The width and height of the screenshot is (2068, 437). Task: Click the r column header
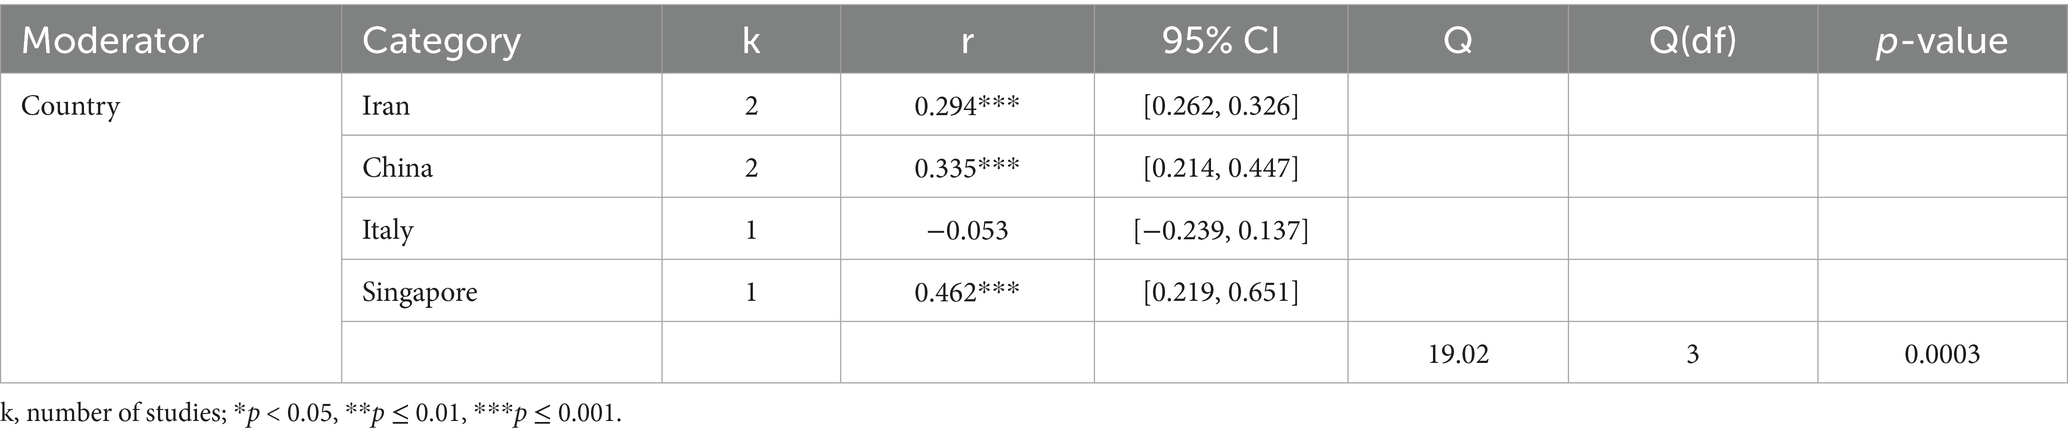click(x=966, y=41)
